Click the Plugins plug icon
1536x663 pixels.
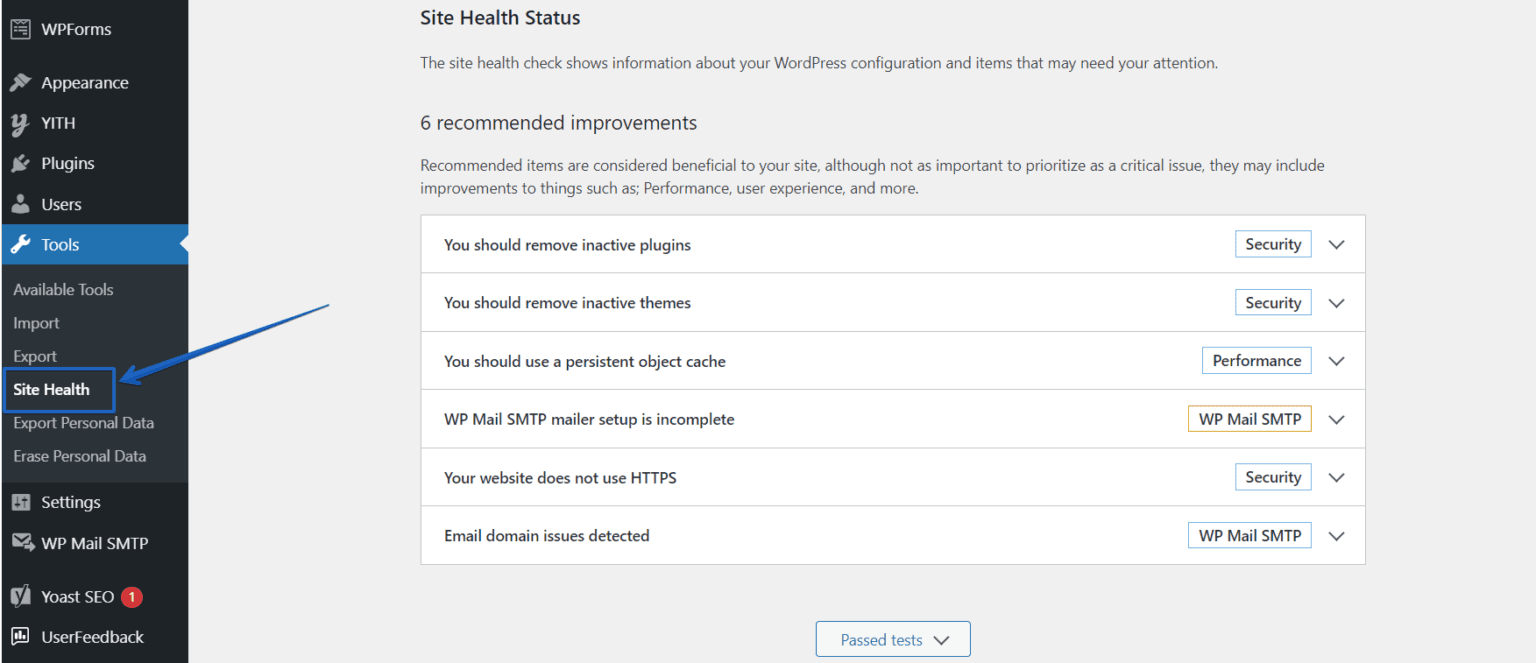click(x=20, y=164)
